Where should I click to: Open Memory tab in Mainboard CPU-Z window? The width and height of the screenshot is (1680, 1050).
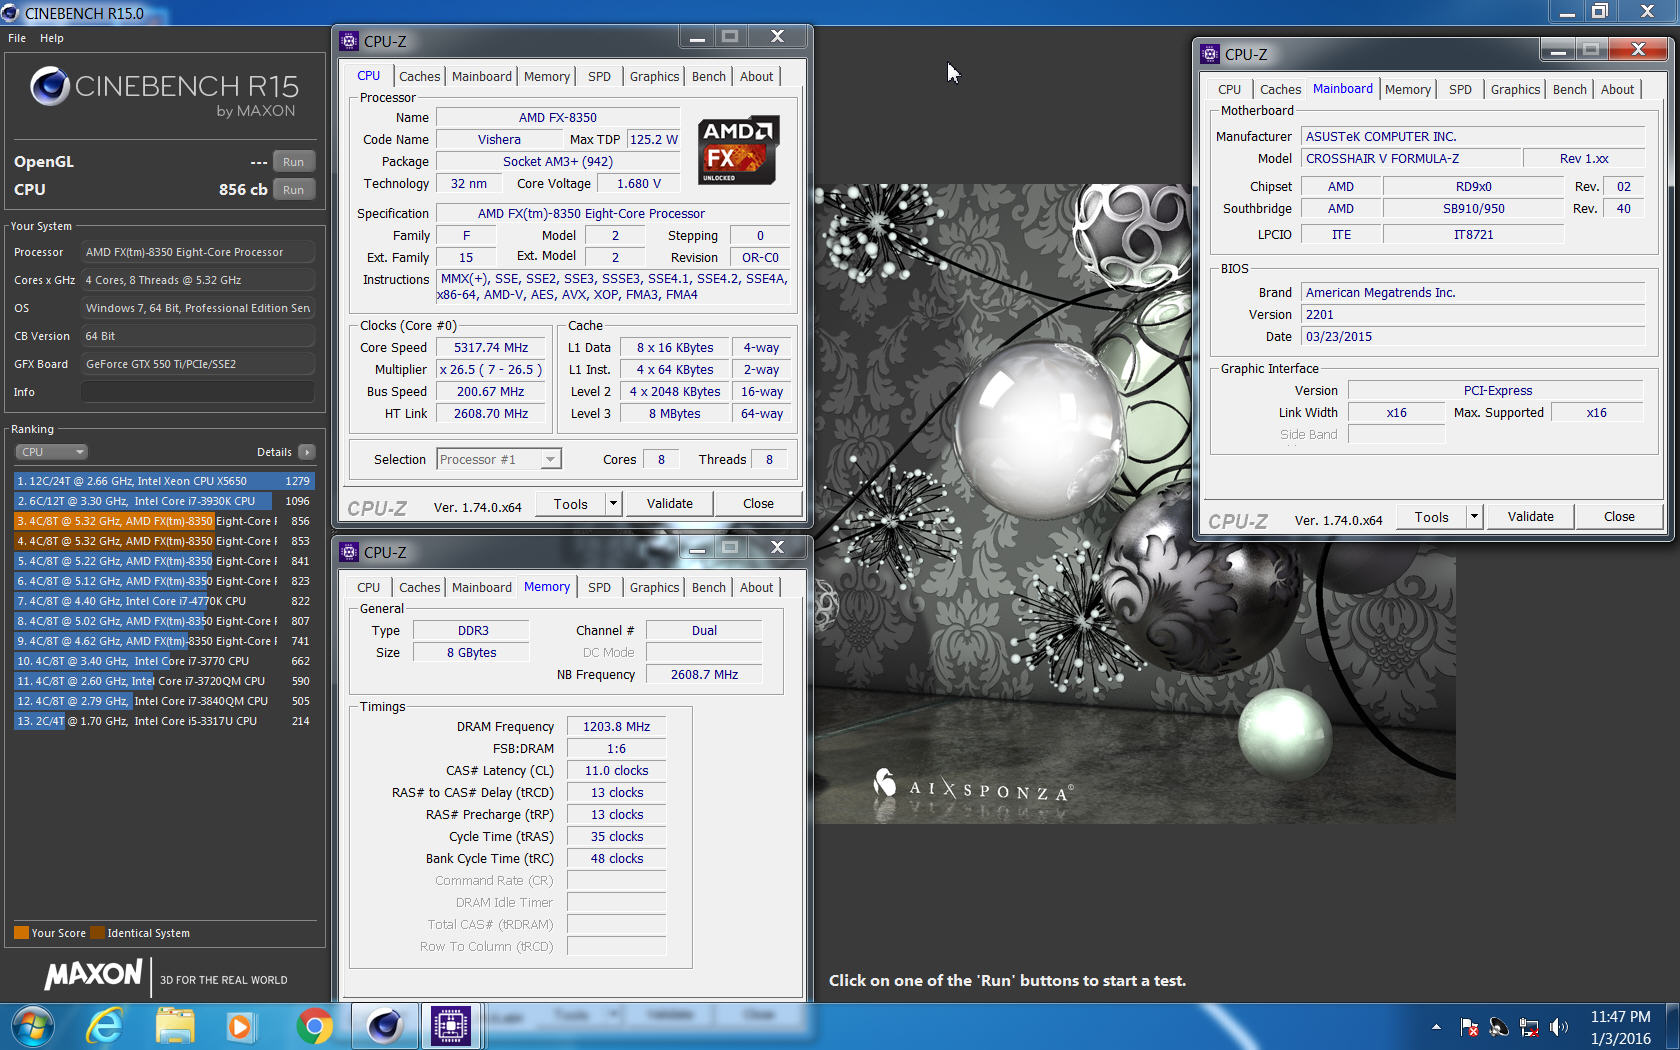point(1408,89)
